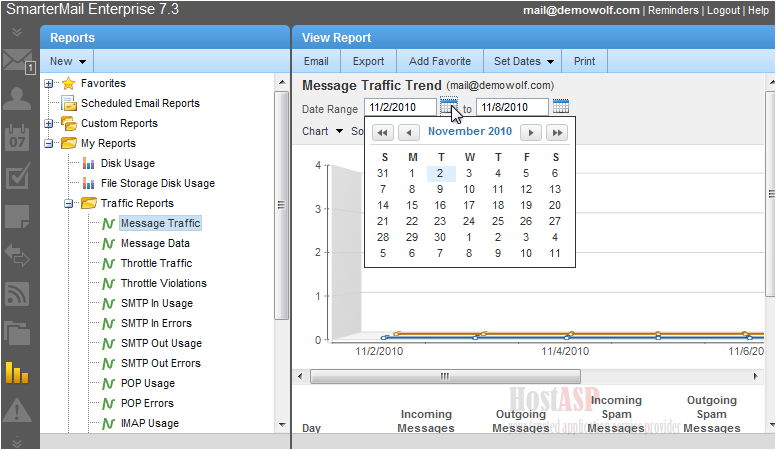Go to previous month in calendar
Viewport: 776px width, 450px height.
(x=408, y=133)
